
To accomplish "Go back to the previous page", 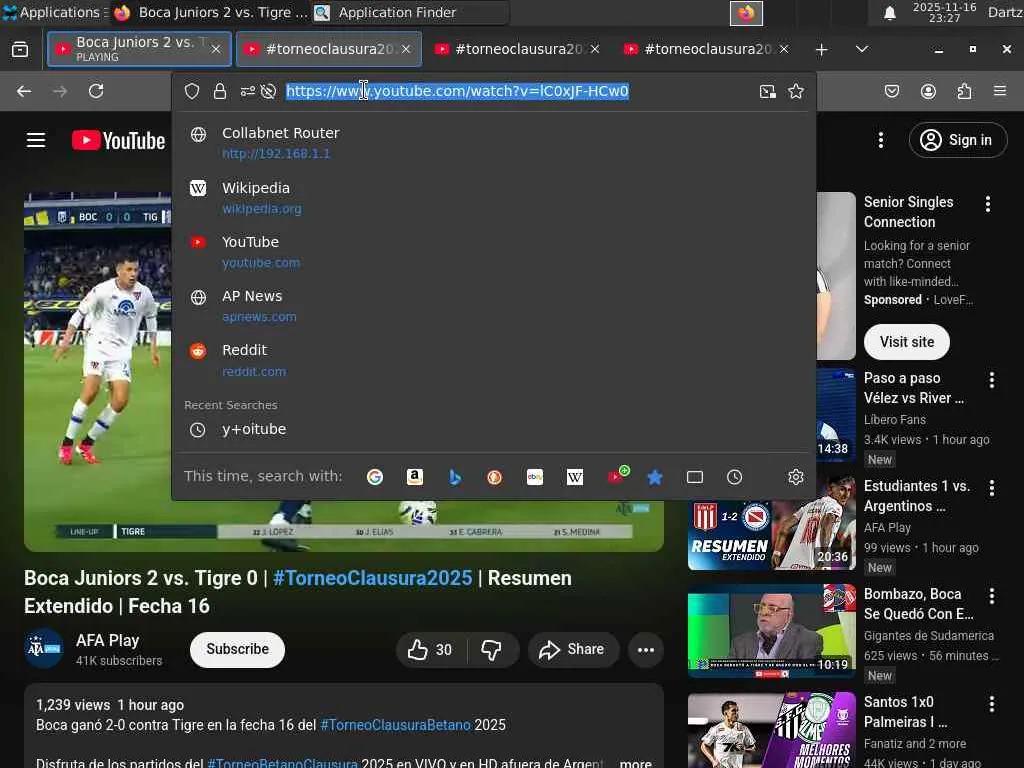I will 24,91.
